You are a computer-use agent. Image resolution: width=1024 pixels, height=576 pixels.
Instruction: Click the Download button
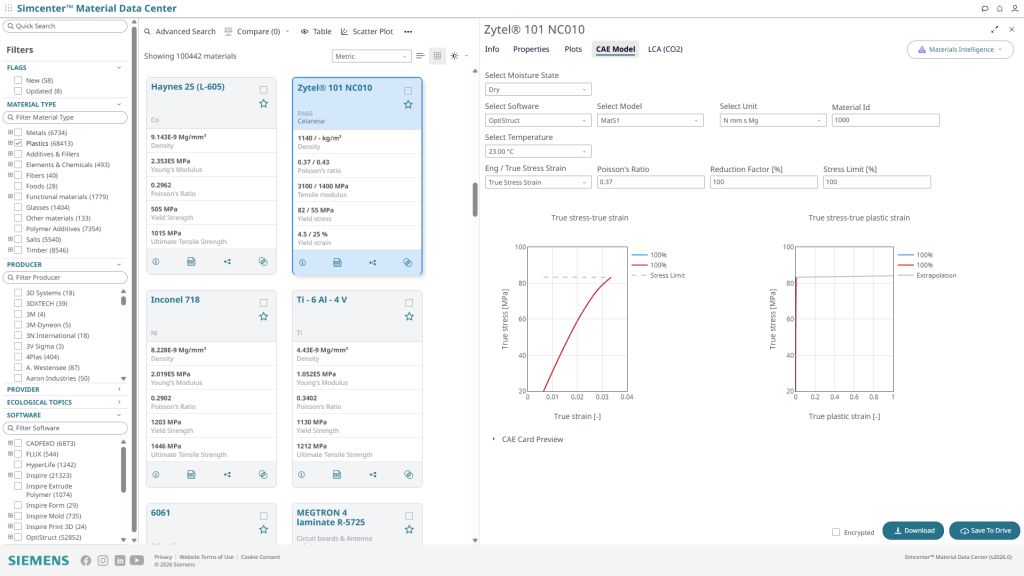pos(913,531)
